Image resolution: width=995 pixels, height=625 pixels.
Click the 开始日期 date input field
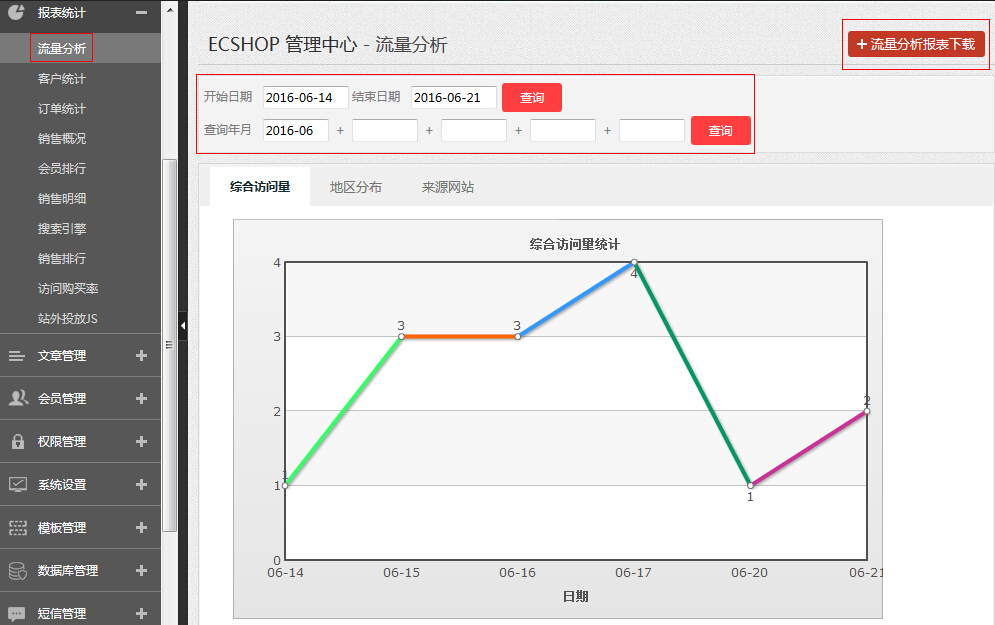304,97
